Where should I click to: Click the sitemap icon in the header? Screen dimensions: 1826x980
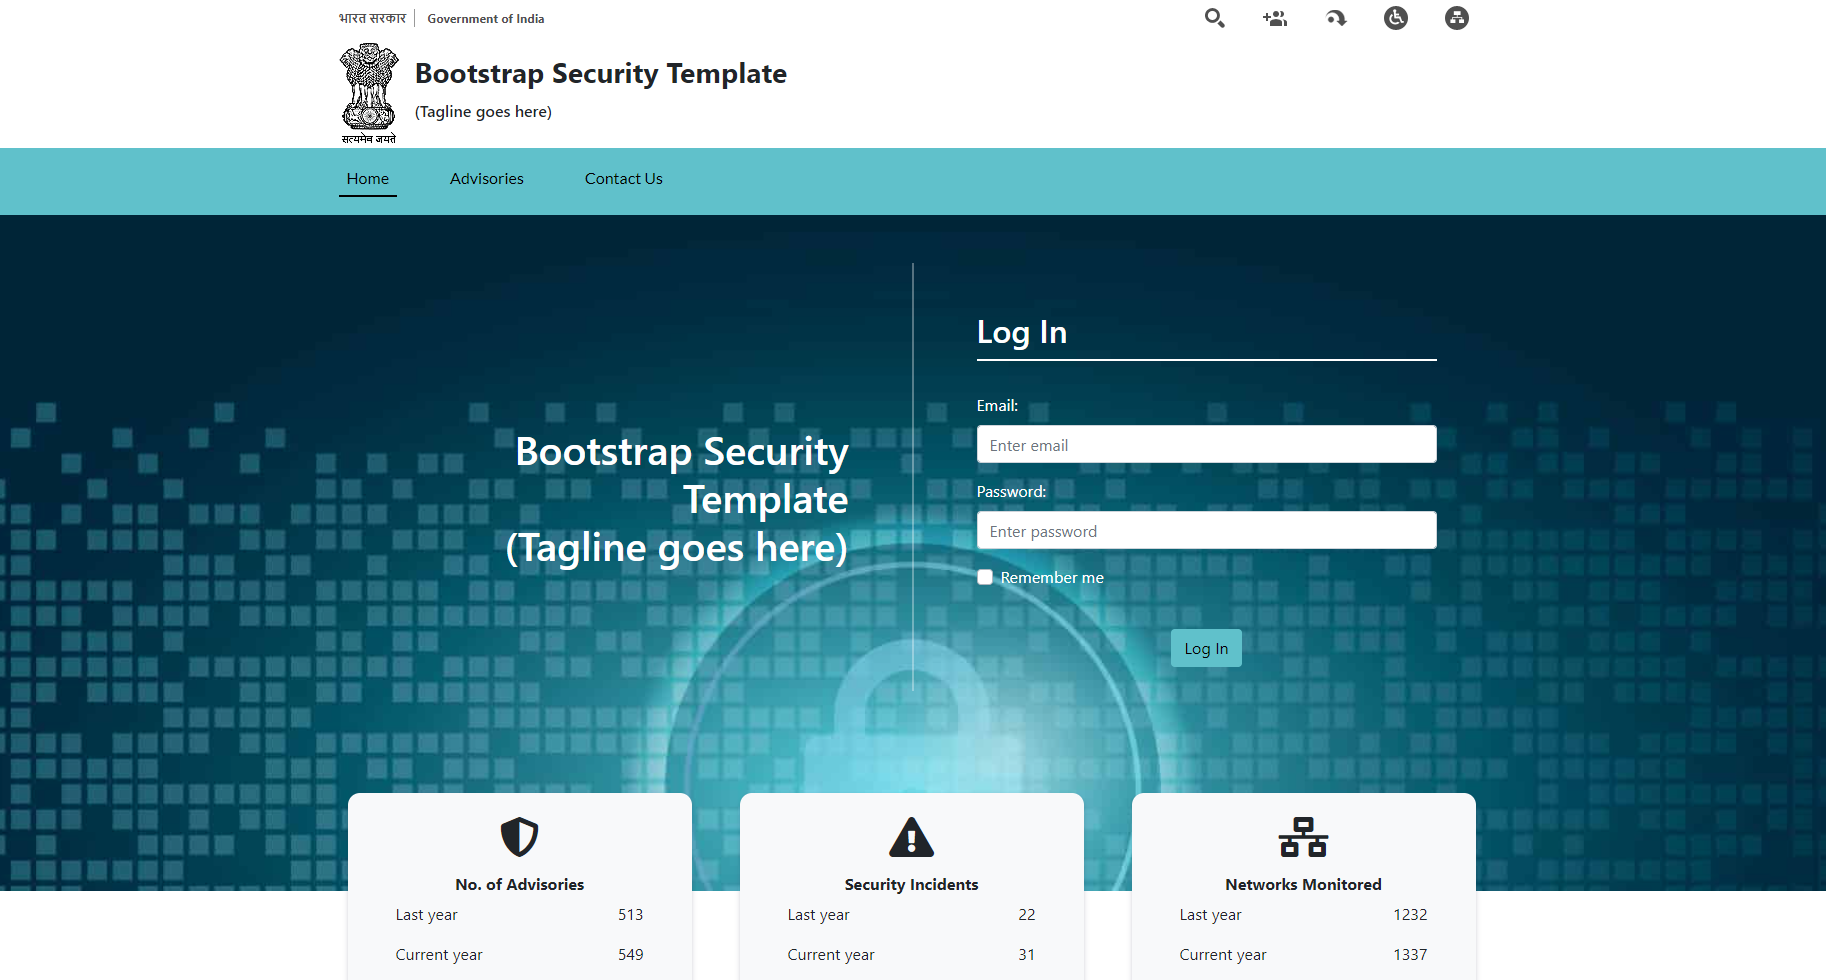(1456, 18)
